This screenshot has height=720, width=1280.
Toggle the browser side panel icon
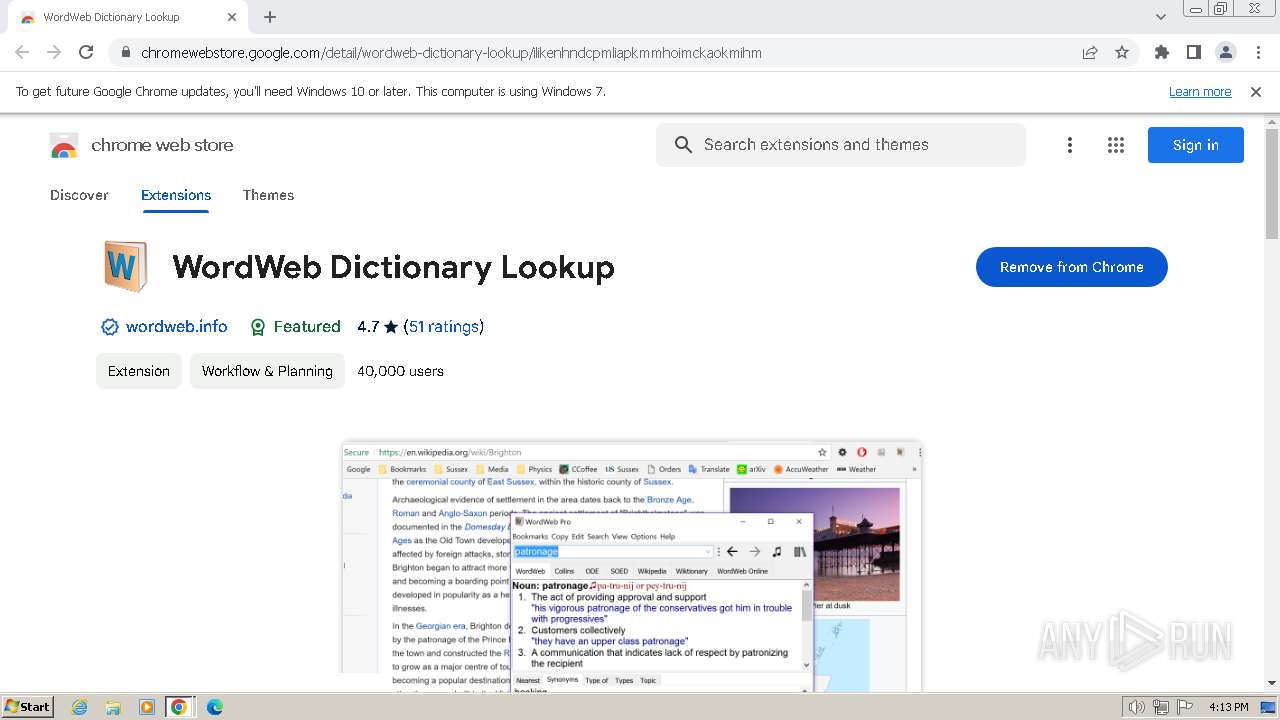tap(1193, 53)
